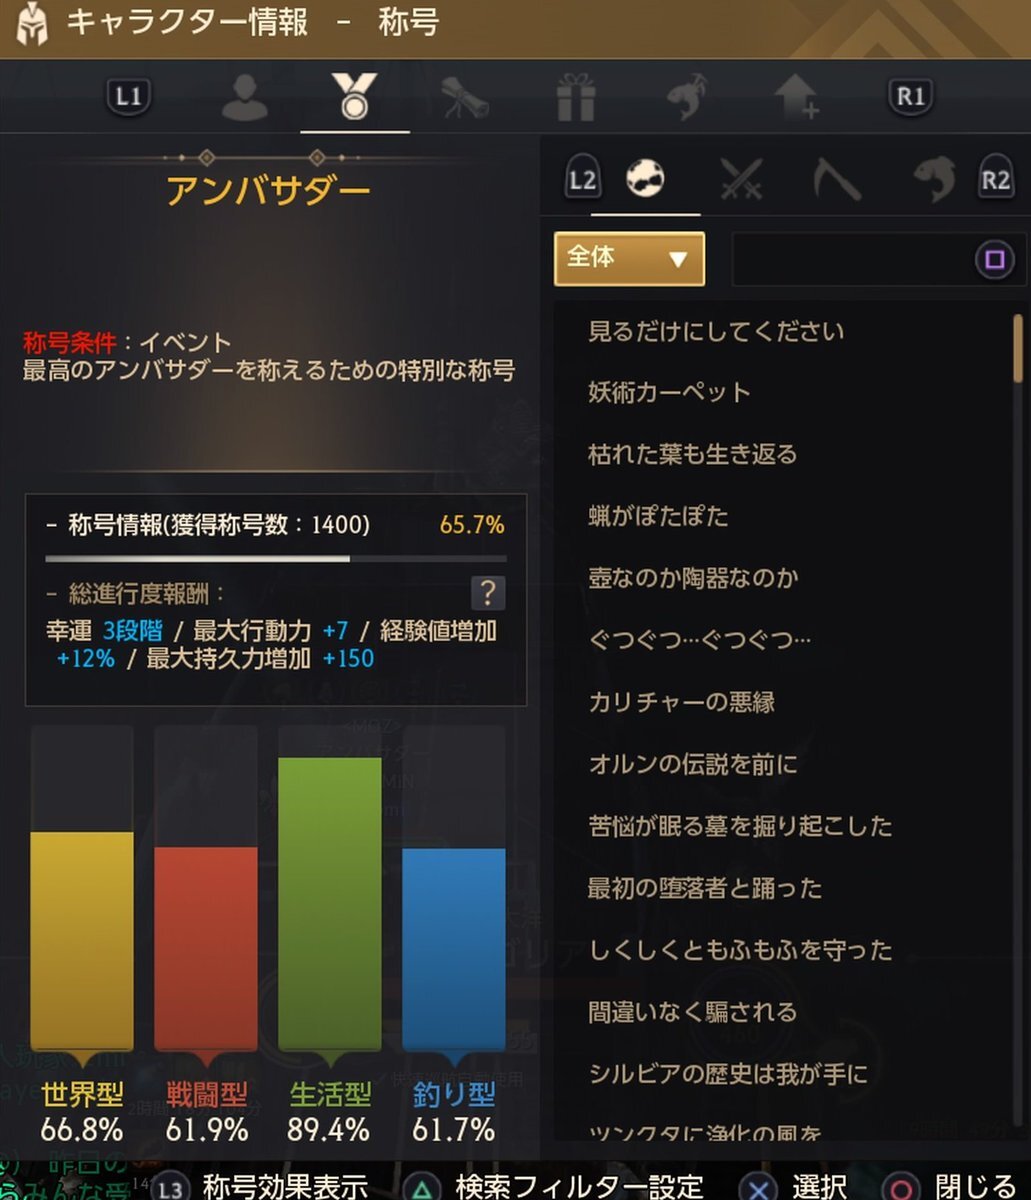Select the medal titles tab icon
Image resolution: width=1031 pixels, height=1200 pixels.
pyautogui.click(x=354, y=97)
